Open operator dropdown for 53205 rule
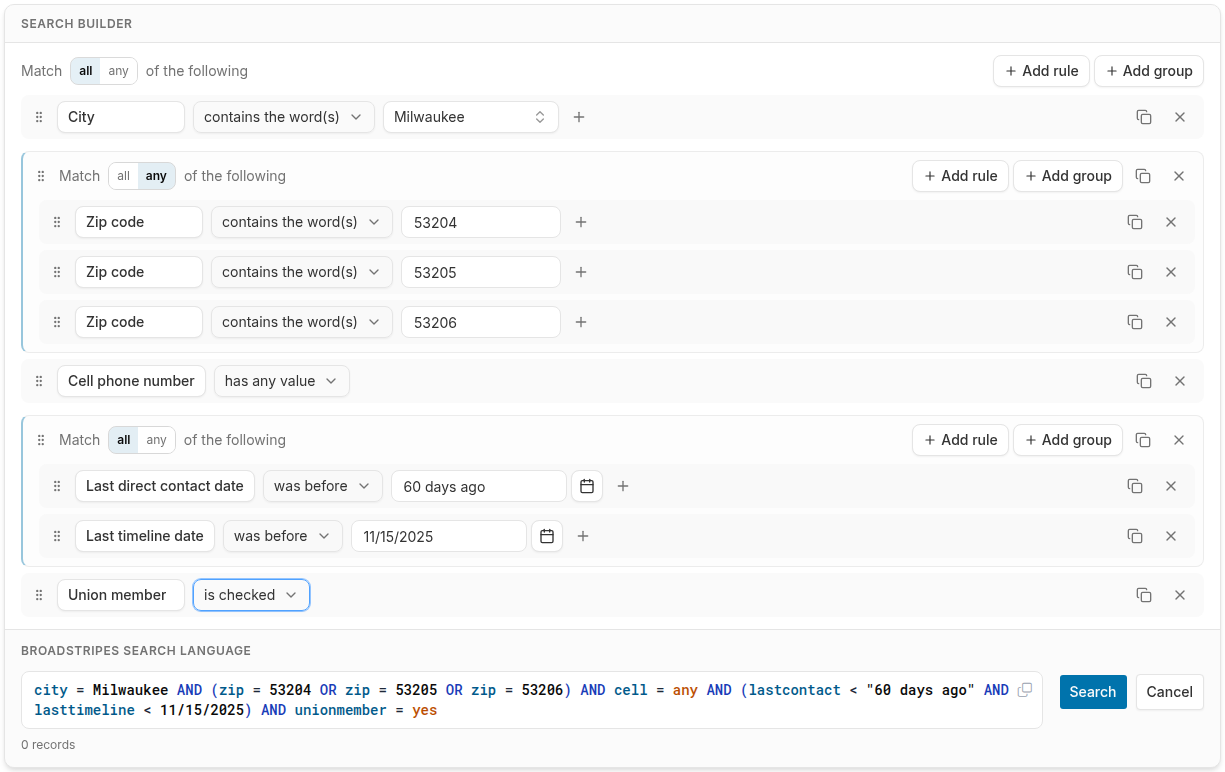Image resolution: width=1225 pixels, height=772 pixels. pyautogui.click(x=302, y=272)
